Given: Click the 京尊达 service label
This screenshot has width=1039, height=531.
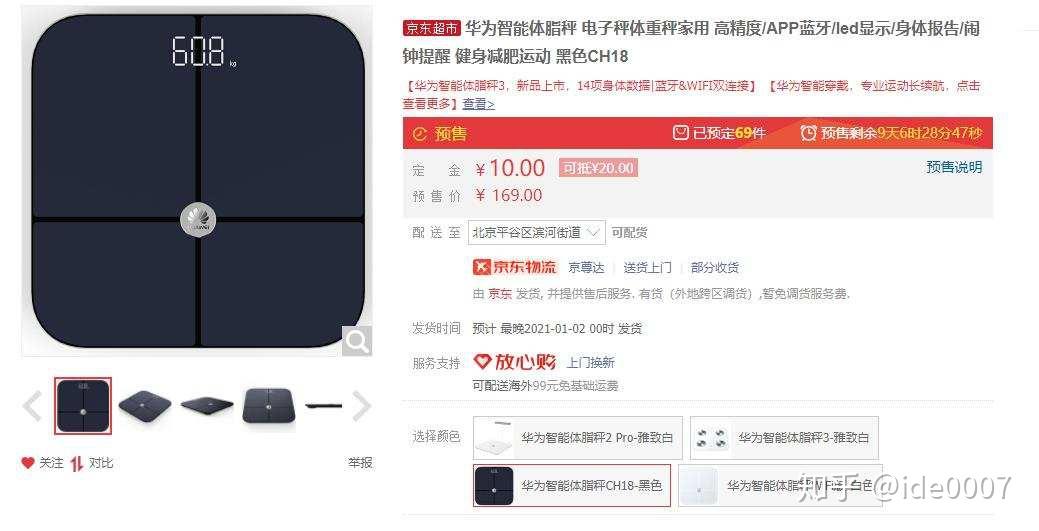Looking at the screenshot, I should (586, 268).
